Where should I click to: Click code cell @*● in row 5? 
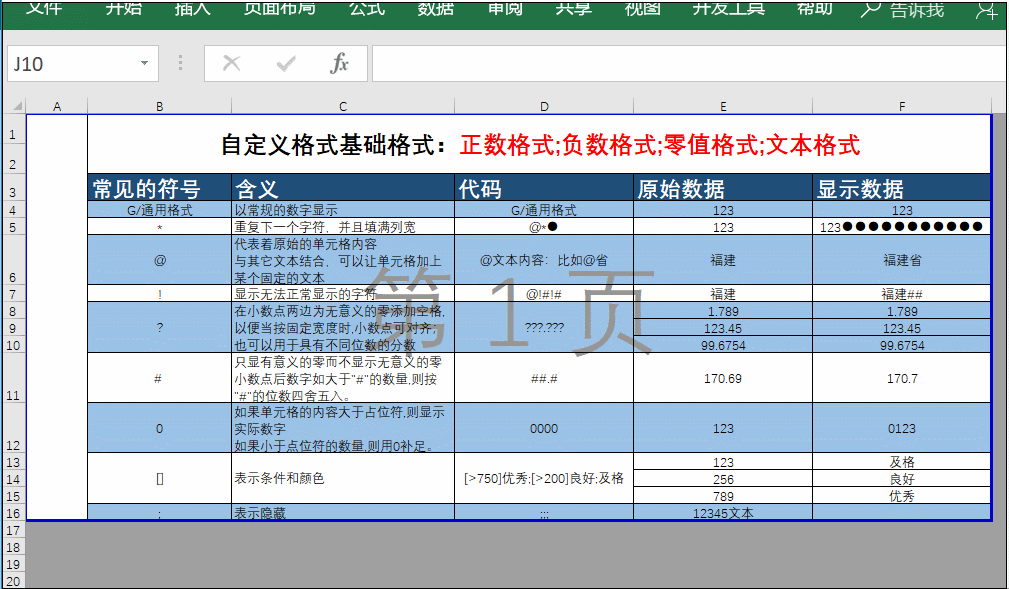click(x=544, y=227)
